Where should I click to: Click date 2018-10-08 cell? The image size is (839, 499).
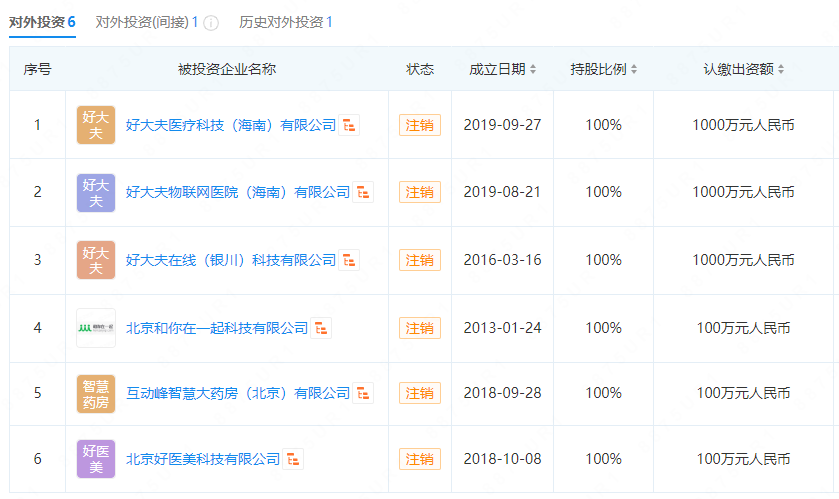click(x=502, y=459)
